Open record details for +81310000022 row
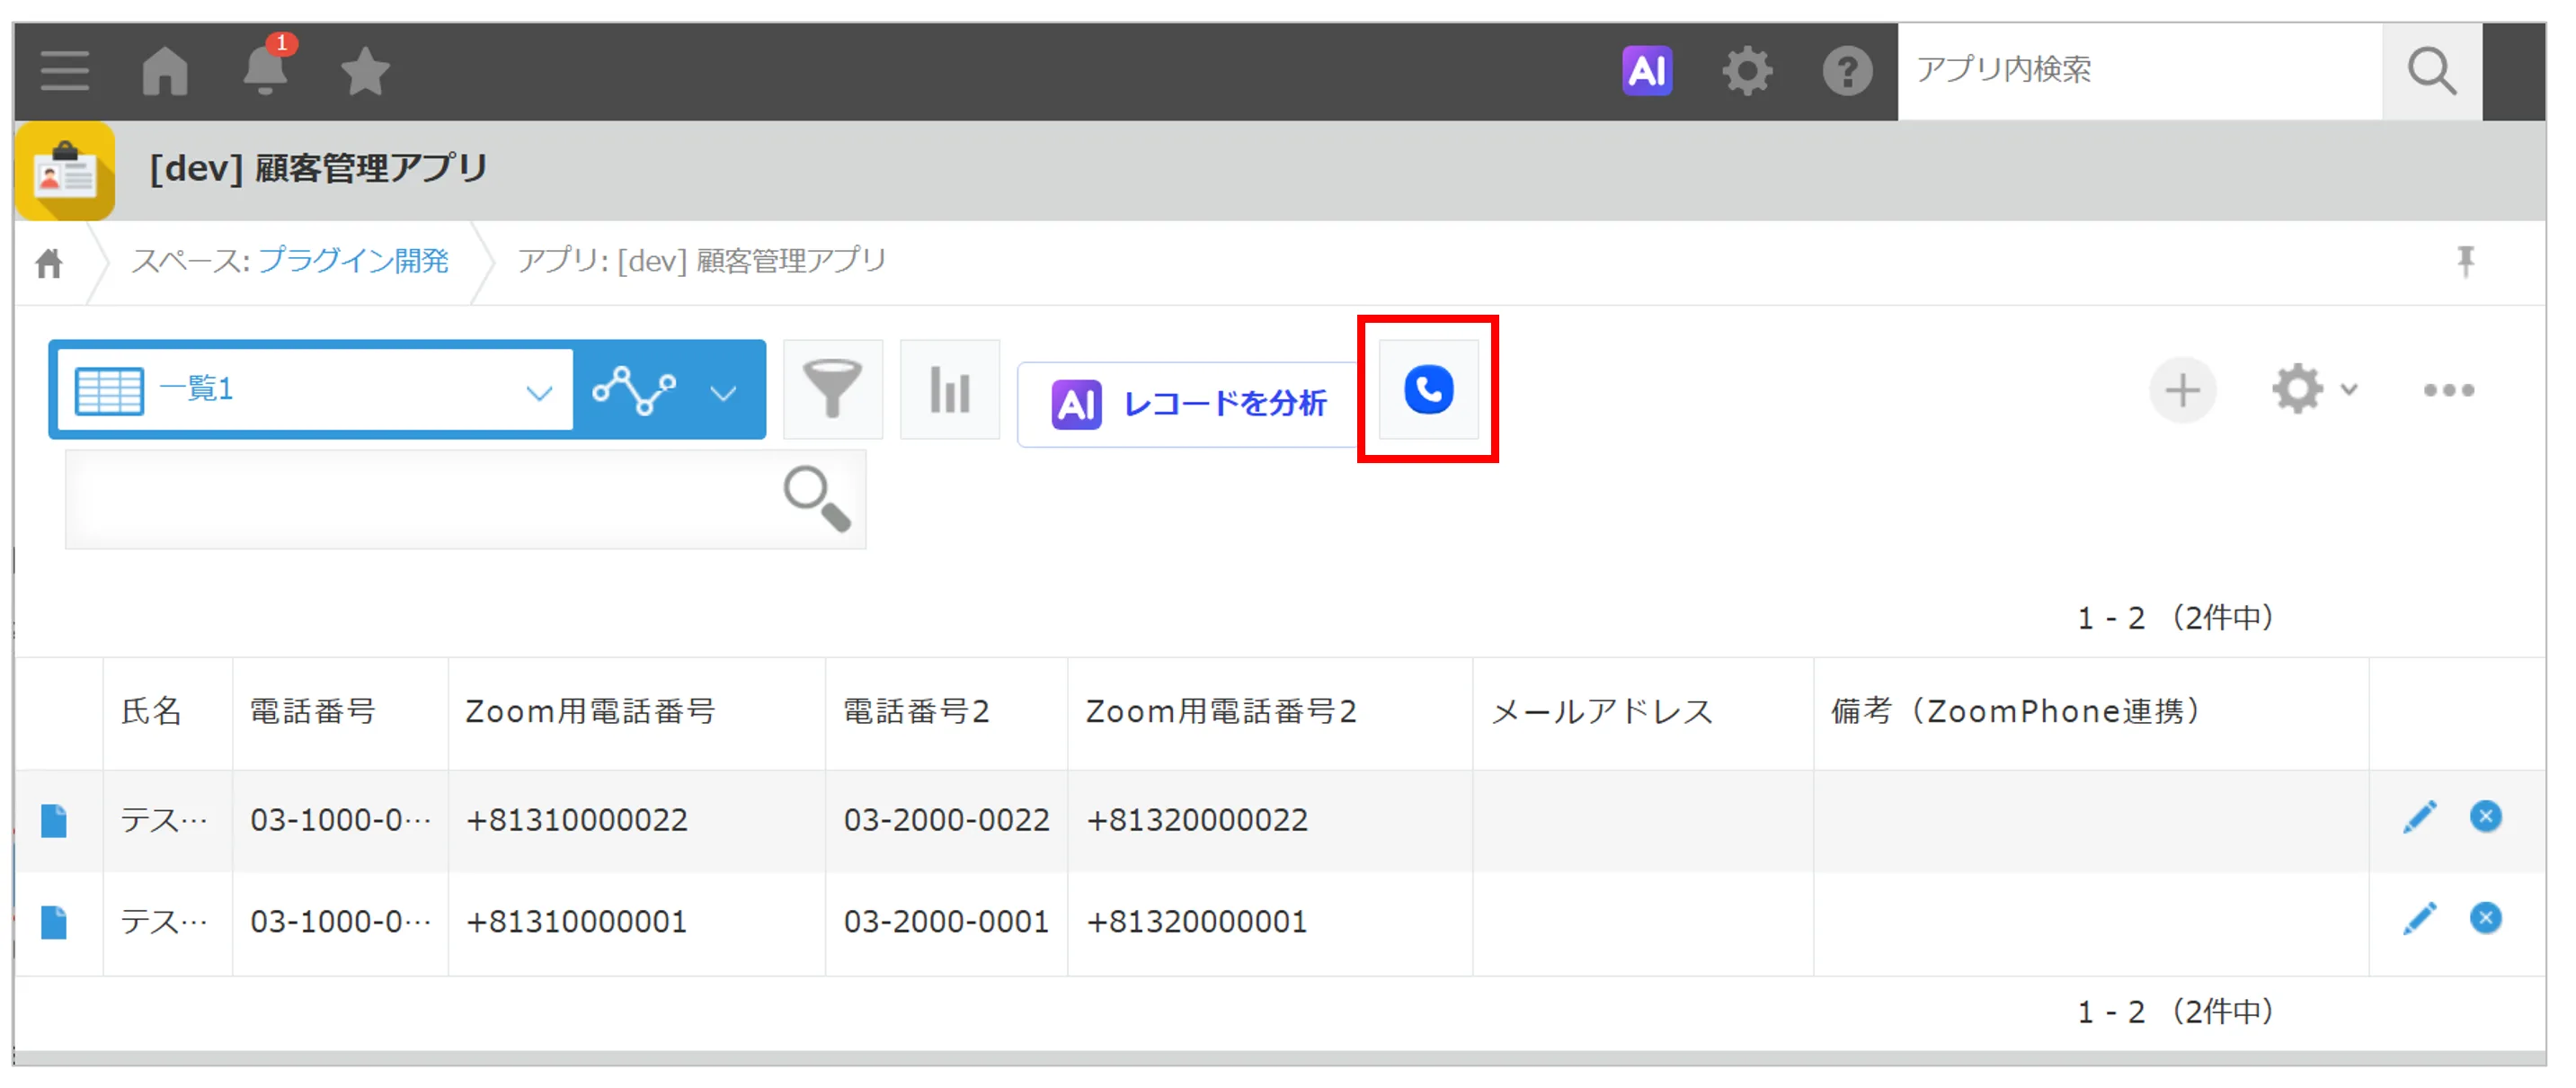Viewport: 2576px width, 1088px height. 54,820
